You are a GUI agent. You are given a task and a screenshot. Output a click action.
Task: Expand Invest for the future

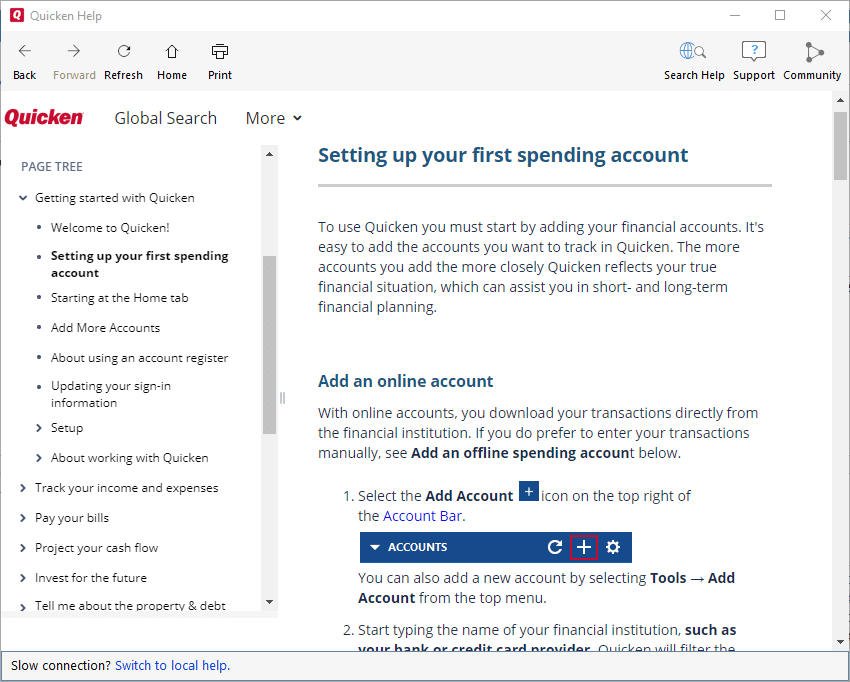click(23, 578)
